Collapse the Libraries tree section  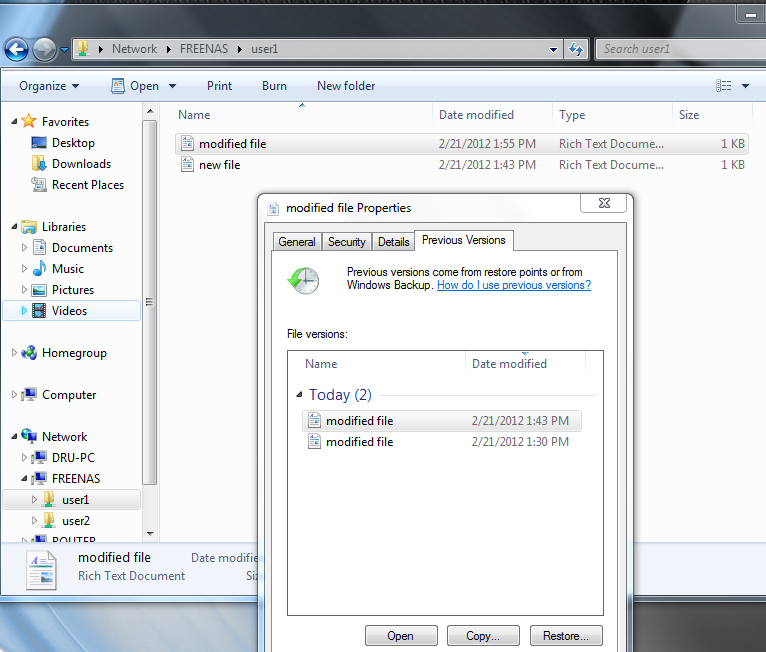(x=14, y=227)
